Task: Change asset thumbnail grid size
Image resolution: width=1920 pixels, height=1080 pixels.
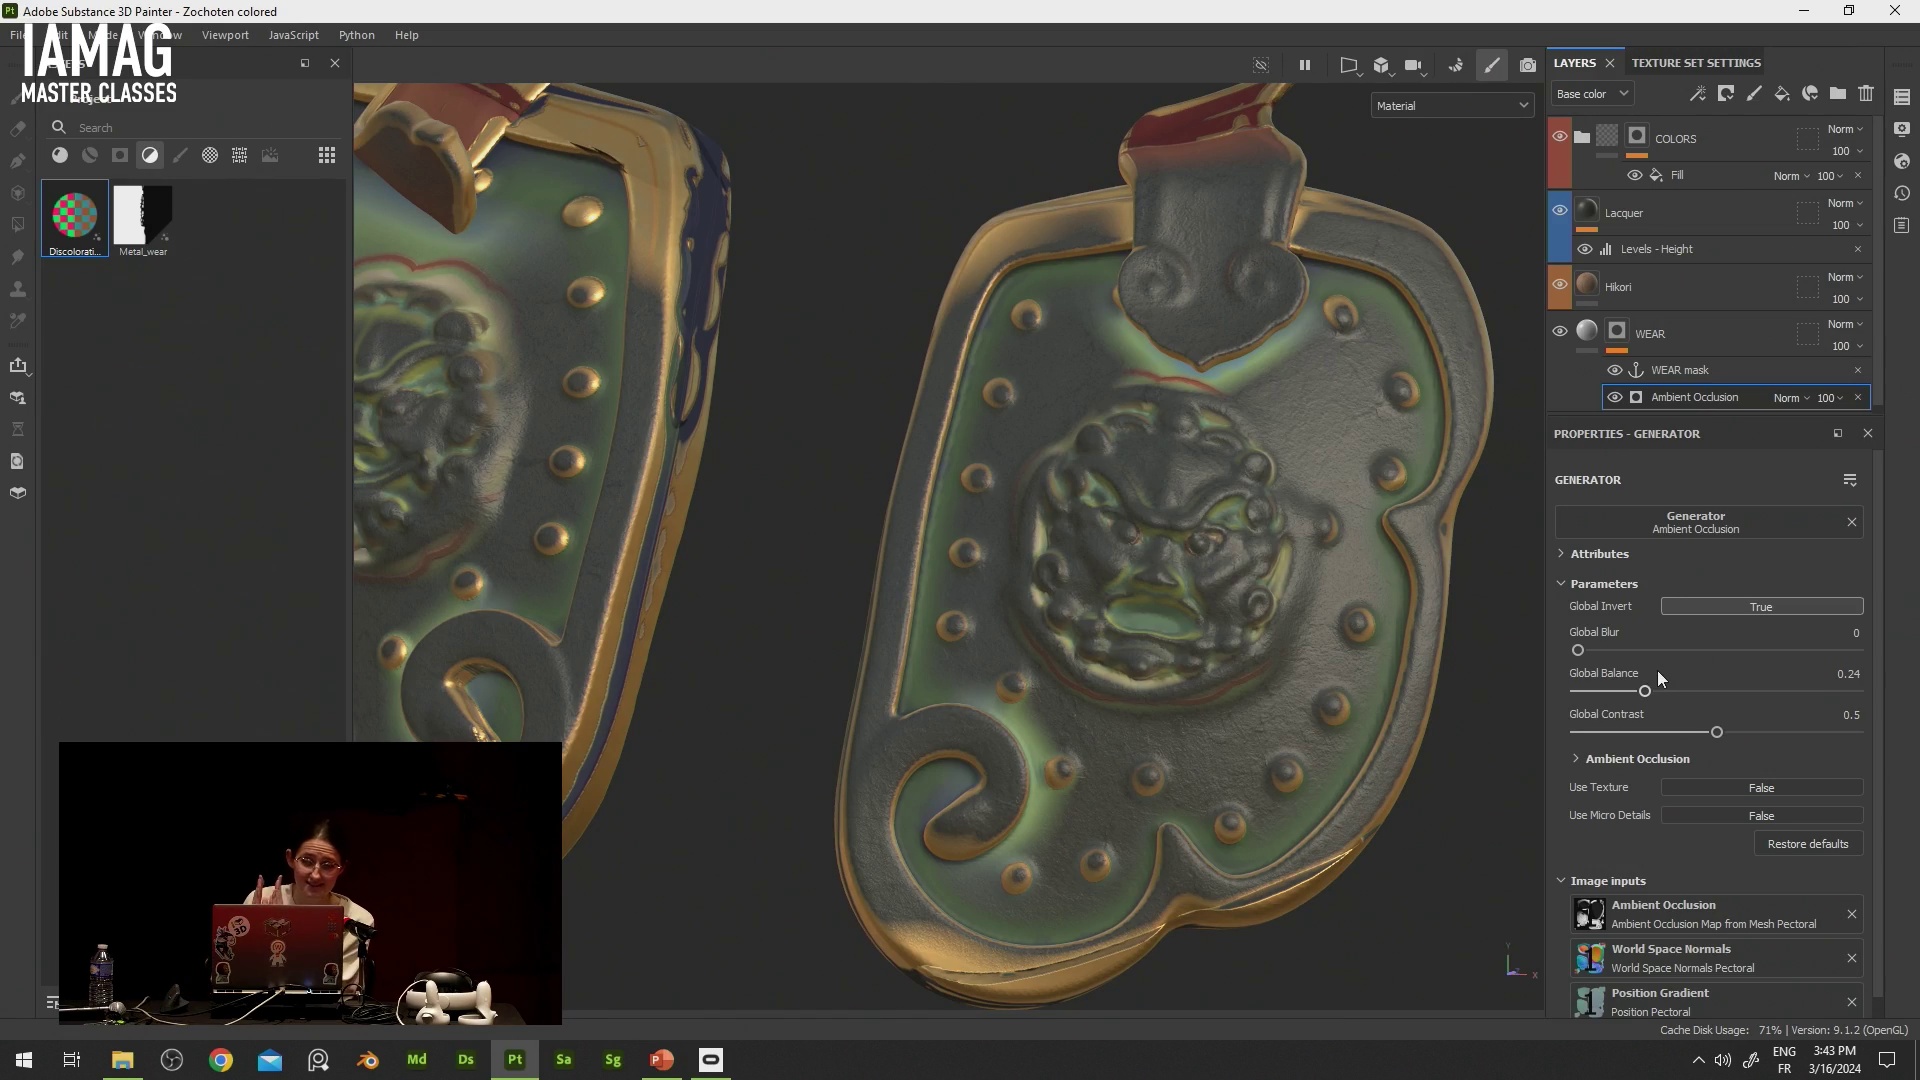Action: 327,155
